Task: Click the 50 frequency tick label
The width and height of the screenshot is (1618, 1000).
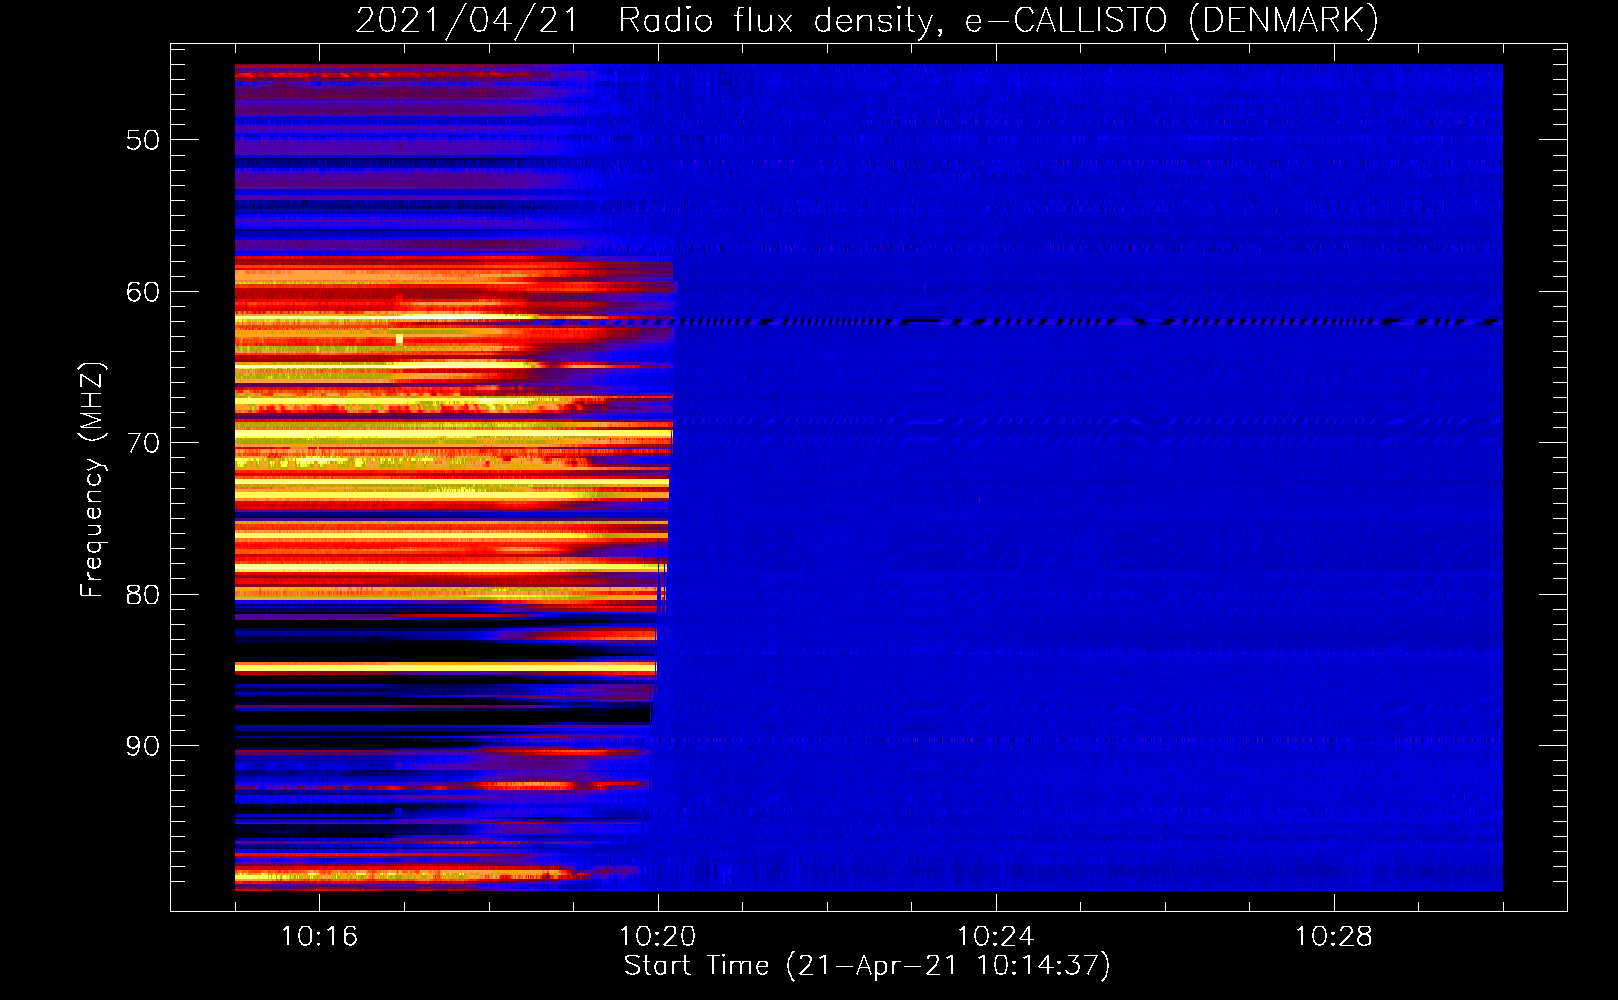Action: pyautogui.click(x=143, y=140)
